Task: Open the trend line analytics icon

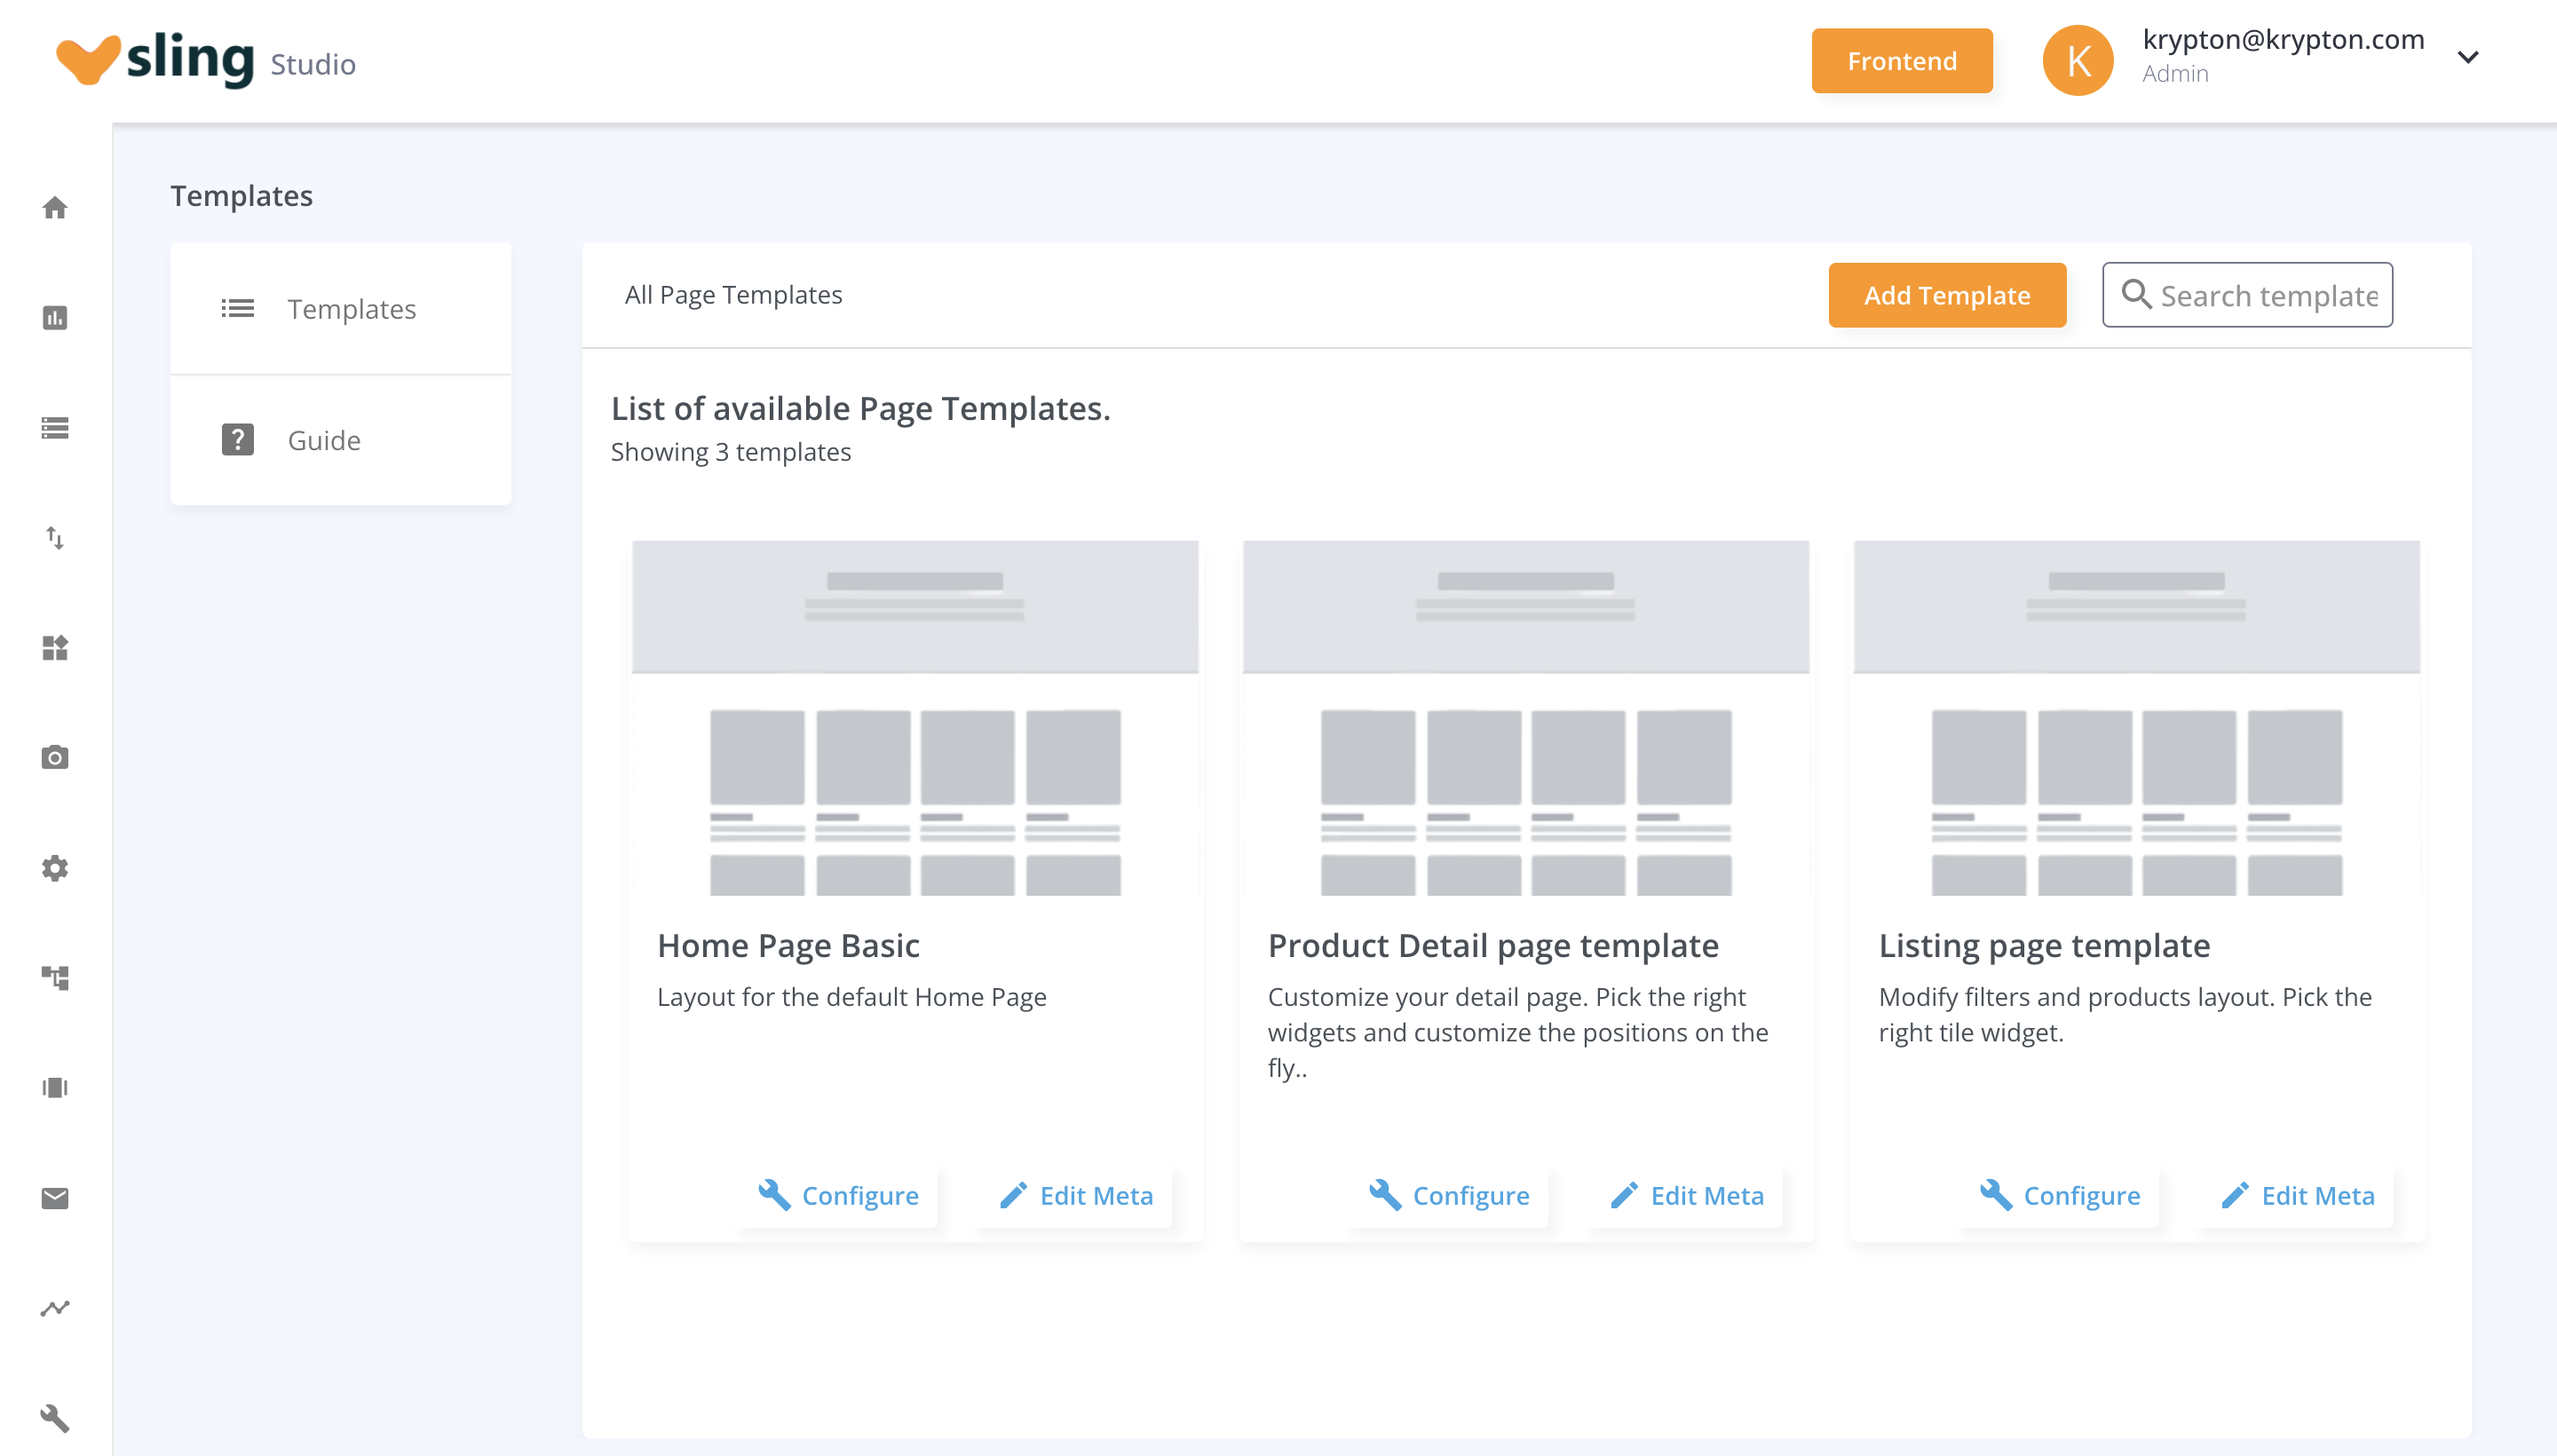Action: point(55,1308)
